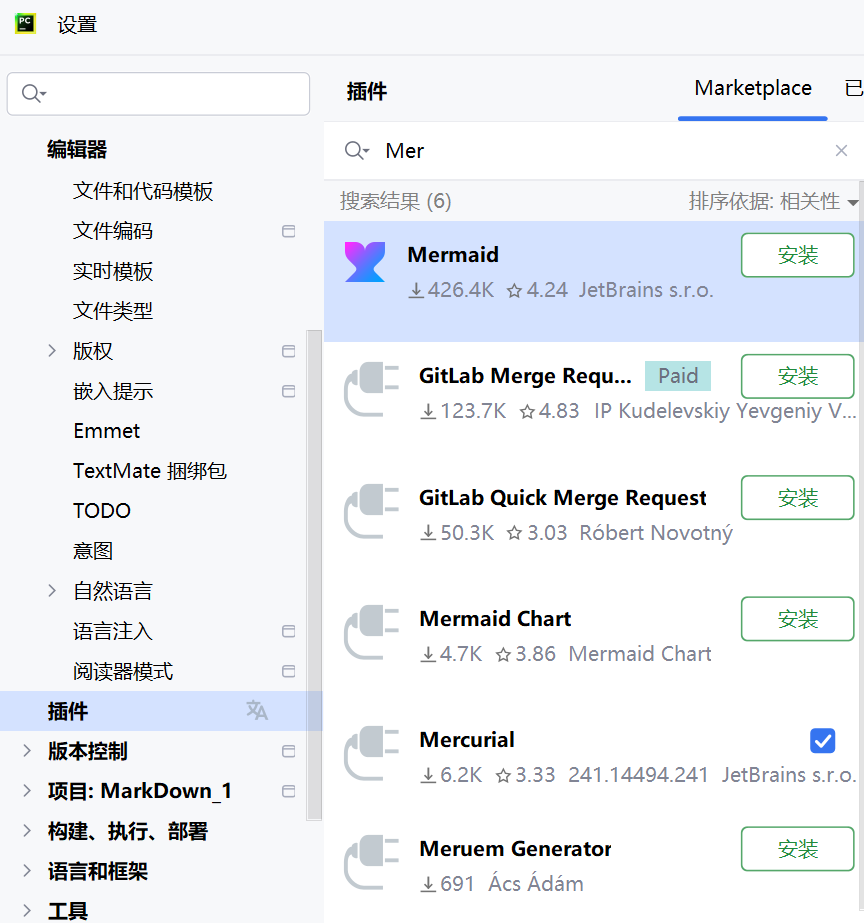The width and height of the screenshot is (864, 923).
Task: Select TODO settings item
Action: click(102, 511)
